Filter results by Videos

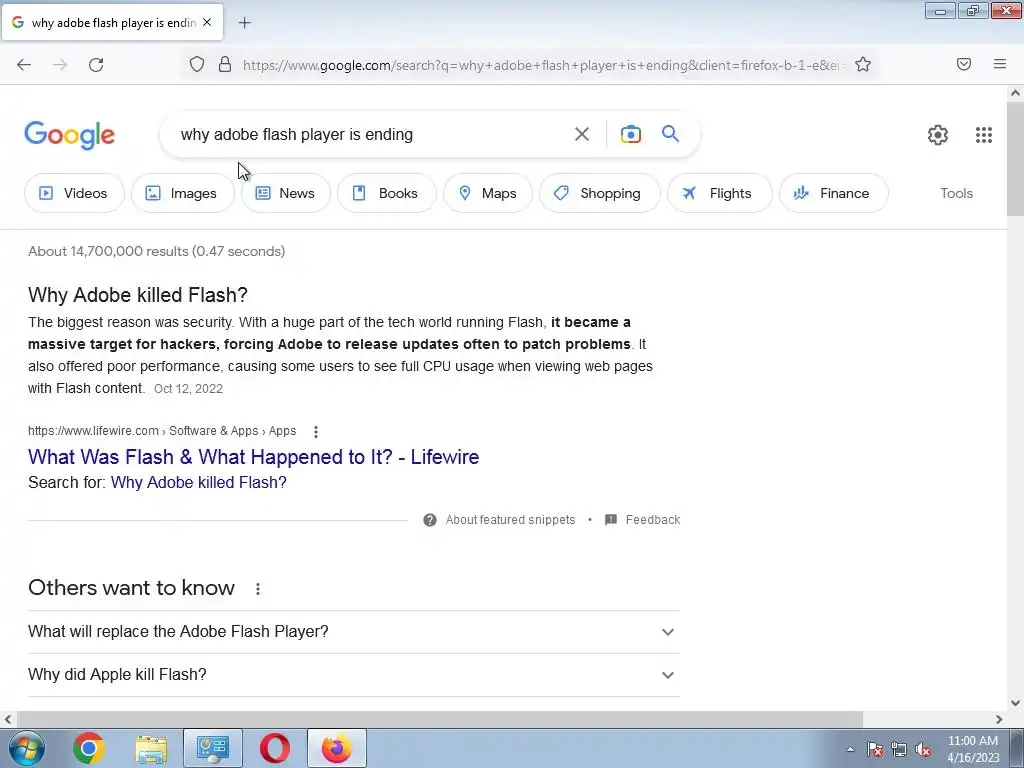pyautogui.click(x=74, y=193)
